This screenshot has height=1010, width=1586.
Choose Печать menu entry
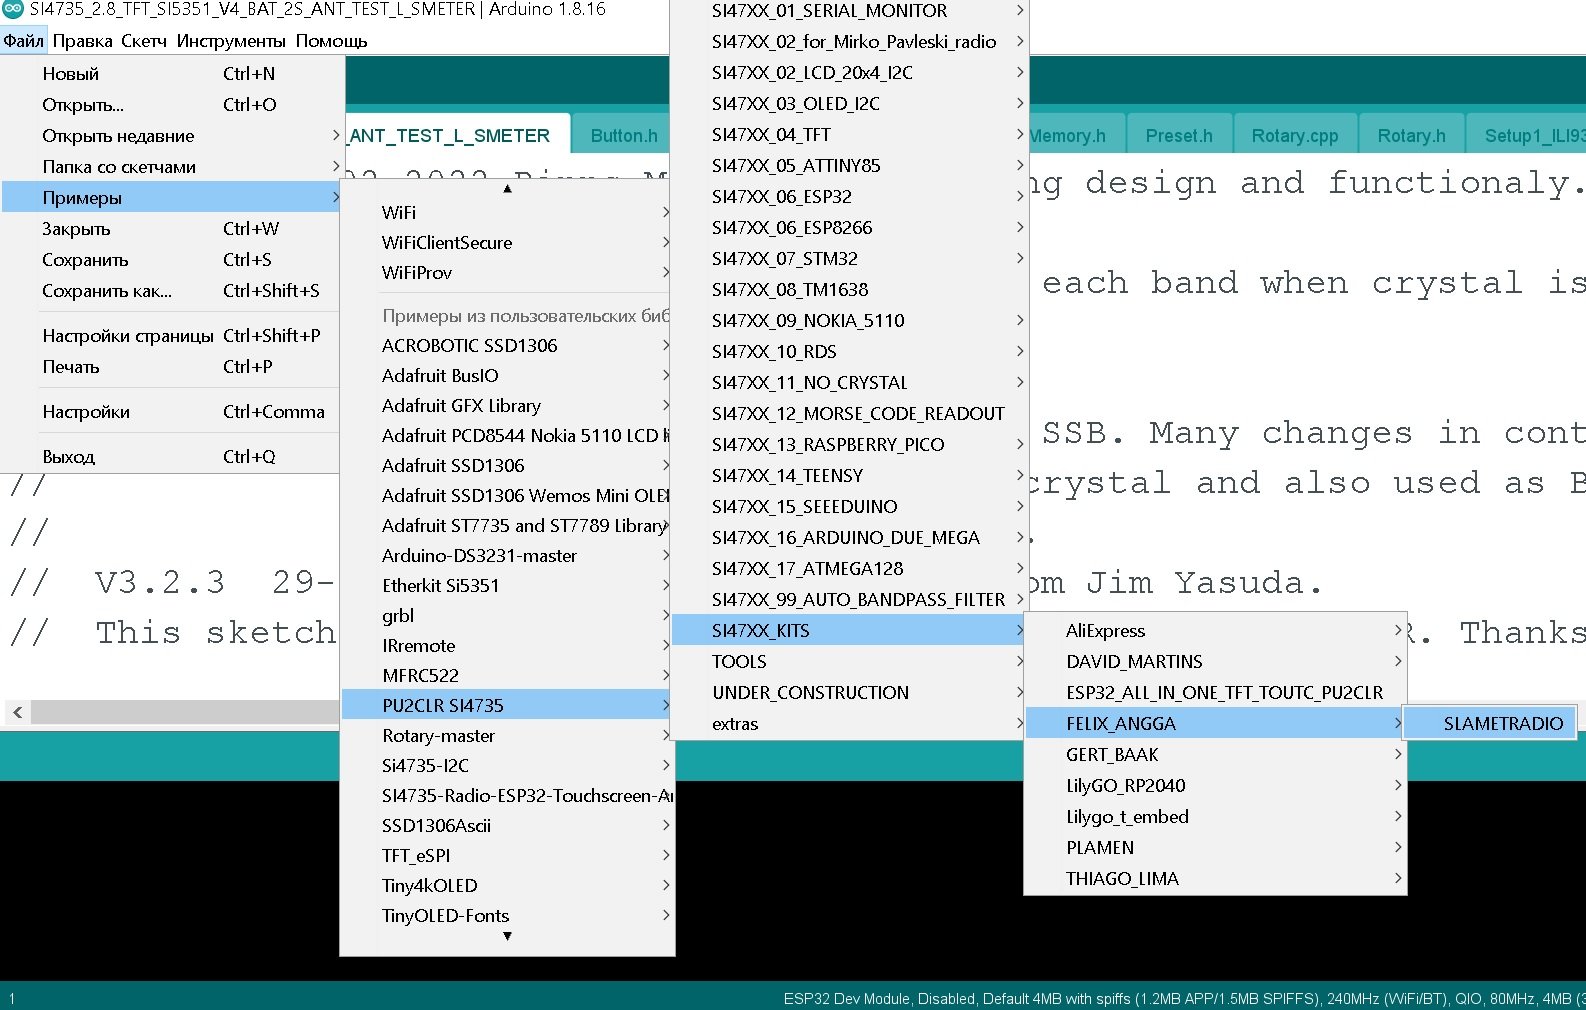click(171, 366)
